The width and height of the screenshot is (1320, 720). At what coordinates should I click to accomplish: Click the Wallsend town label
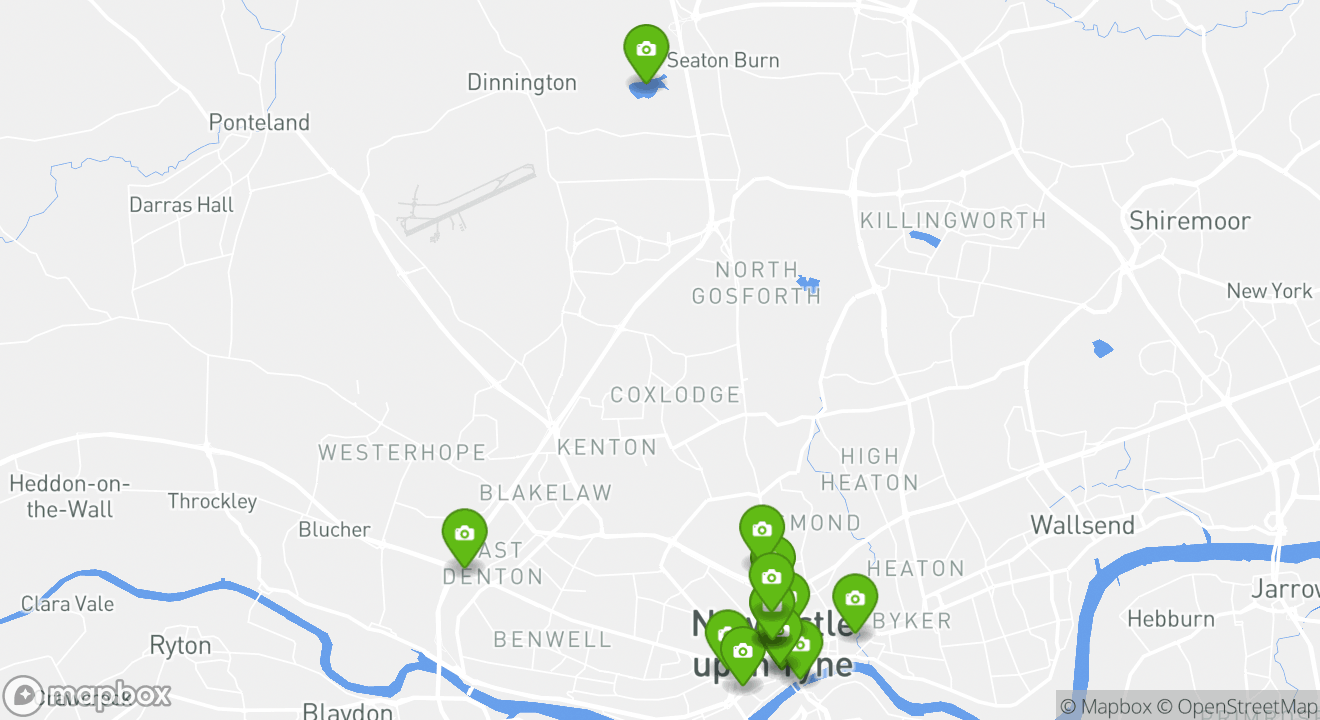(1083, 525)
